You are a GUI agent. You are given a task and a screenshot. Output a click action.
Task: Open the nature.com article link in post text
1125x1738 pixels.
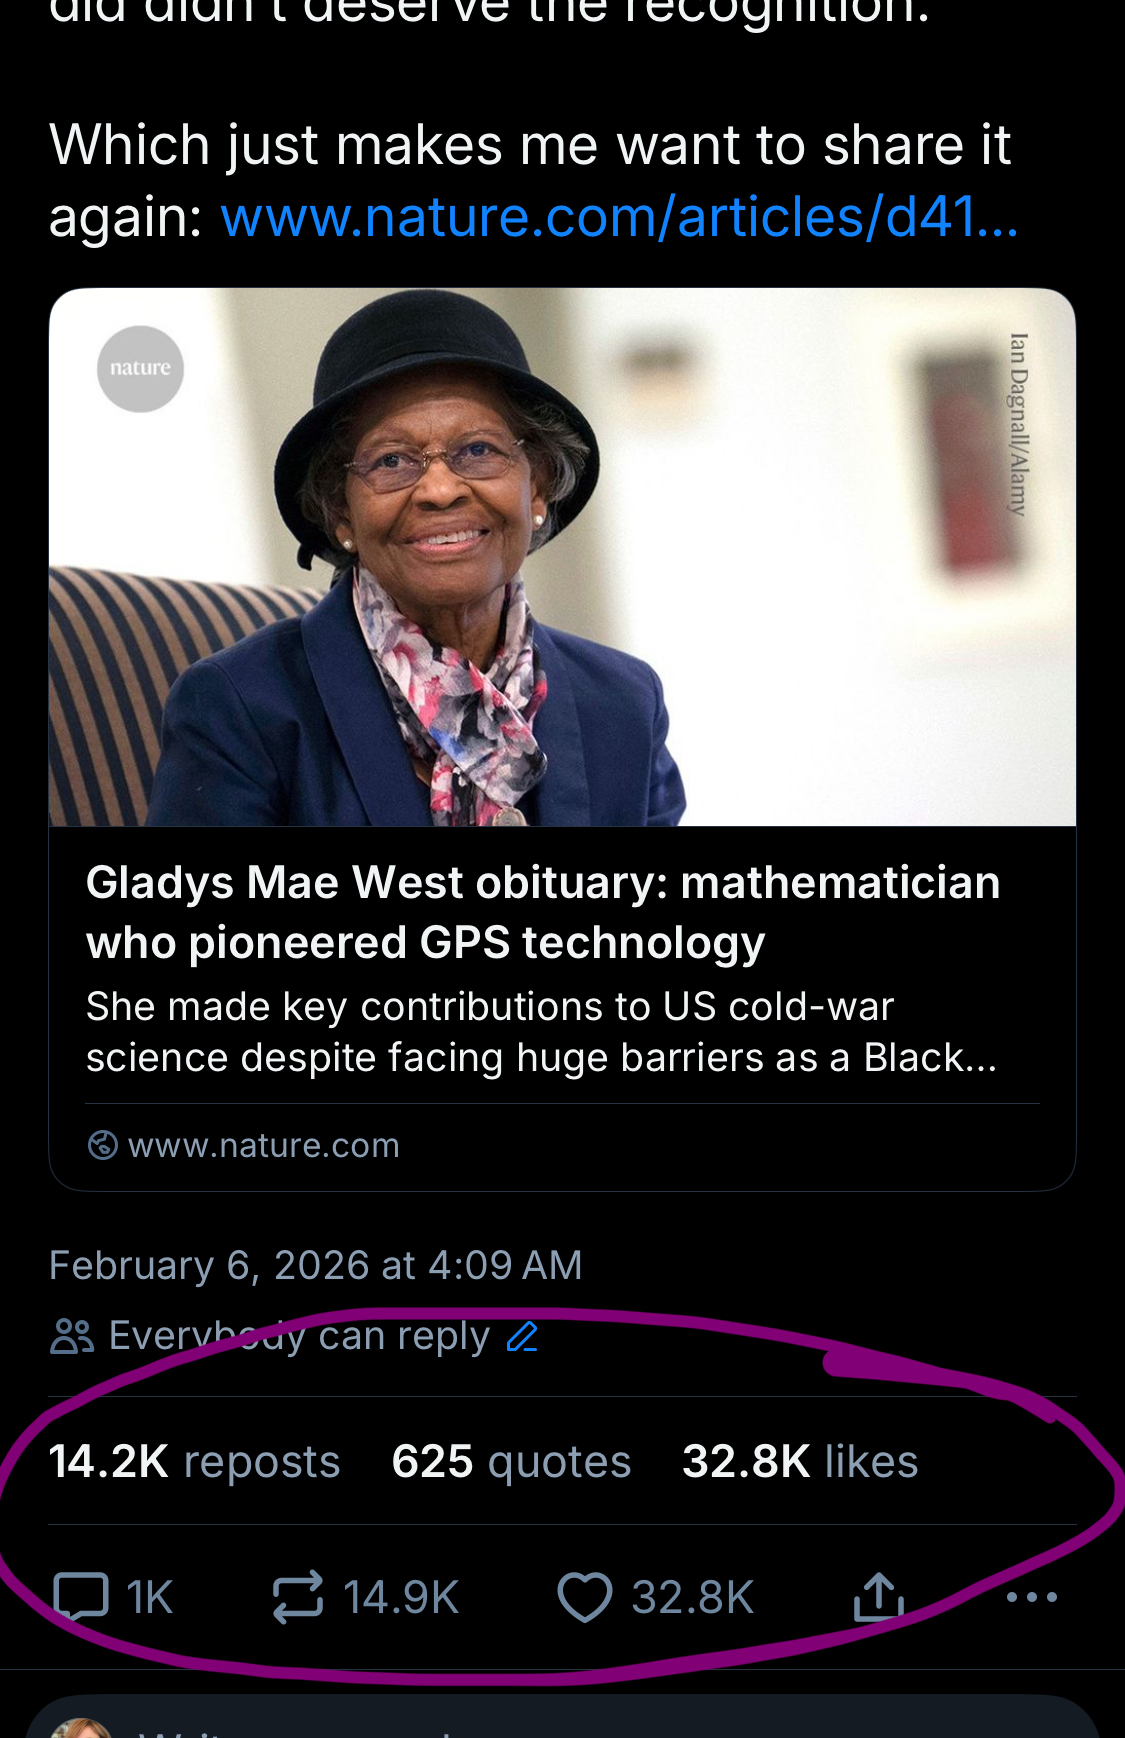pos(618,217)
